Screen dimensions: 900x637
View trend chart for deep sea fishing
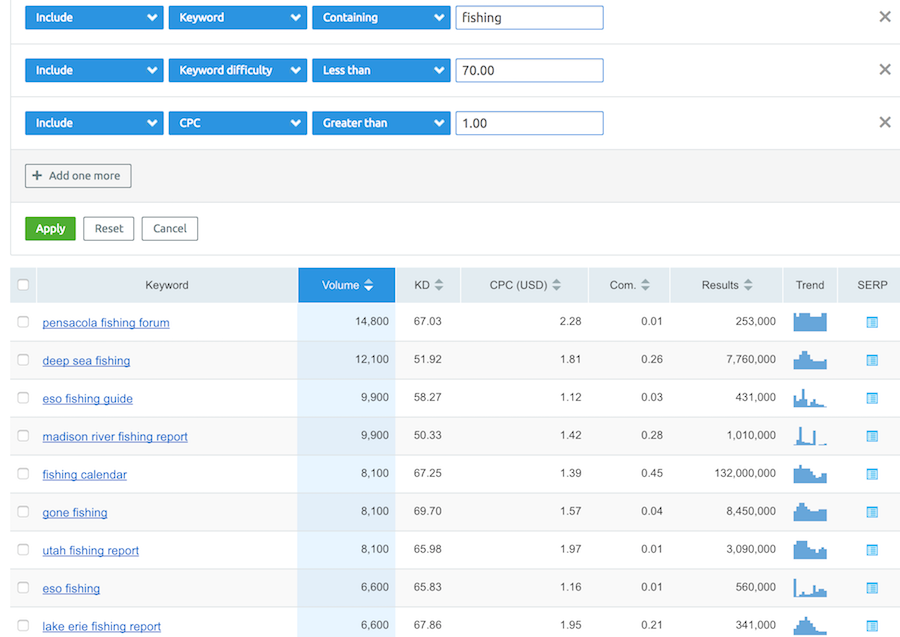(x=810, y=360)
